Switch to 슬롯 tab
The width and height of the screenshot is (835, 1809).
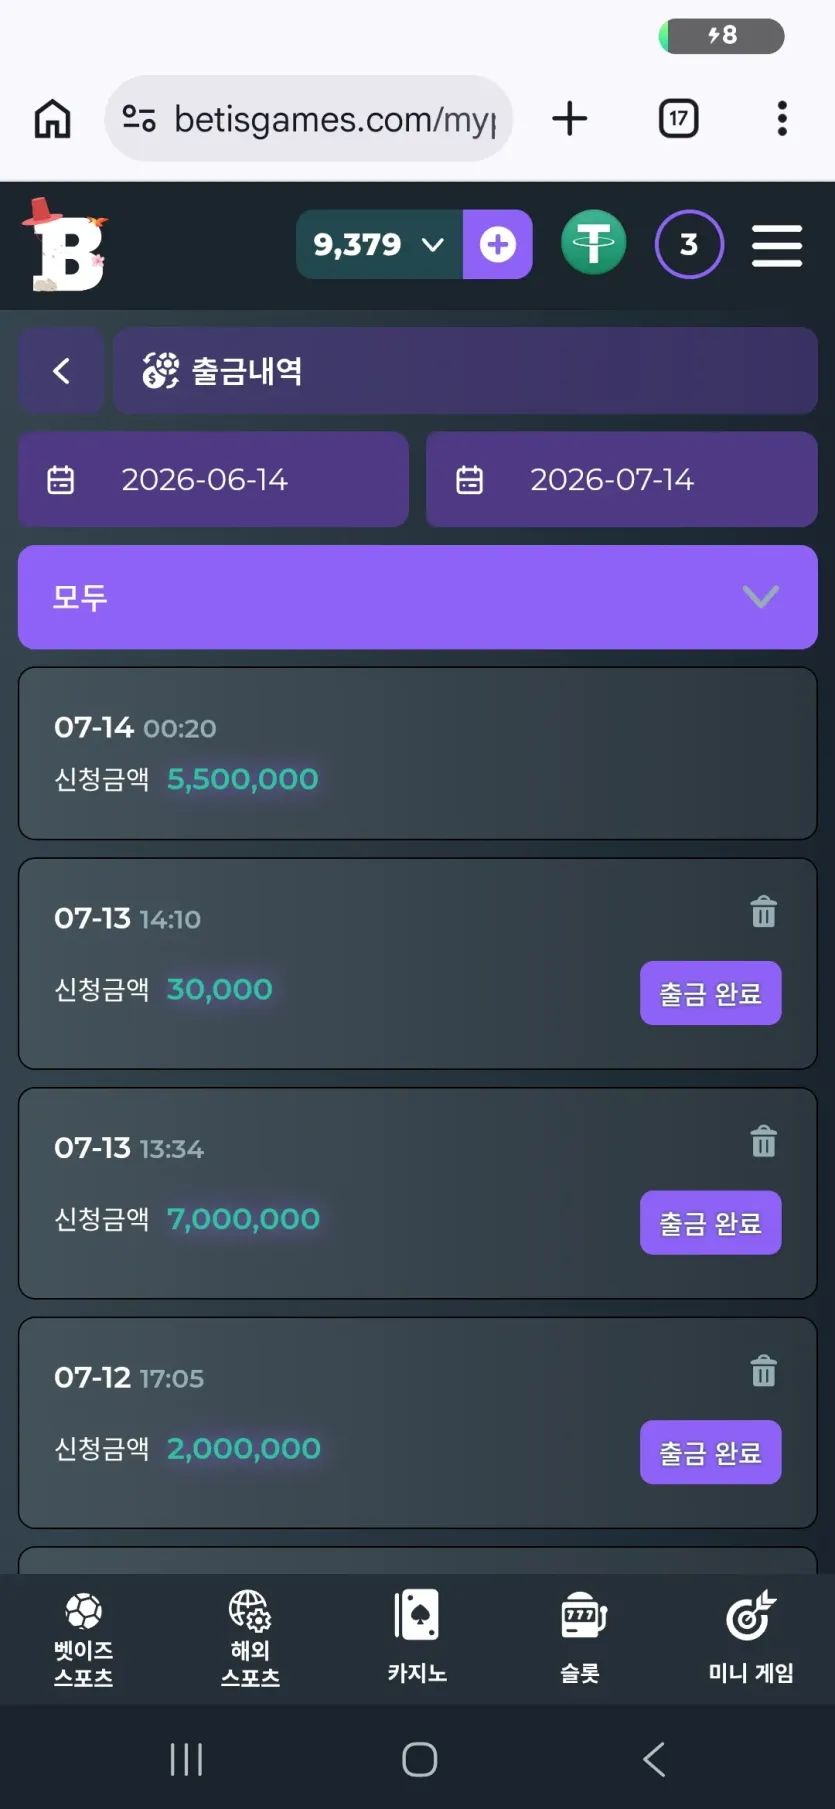pyautogui.click(x=583, y=1637)
